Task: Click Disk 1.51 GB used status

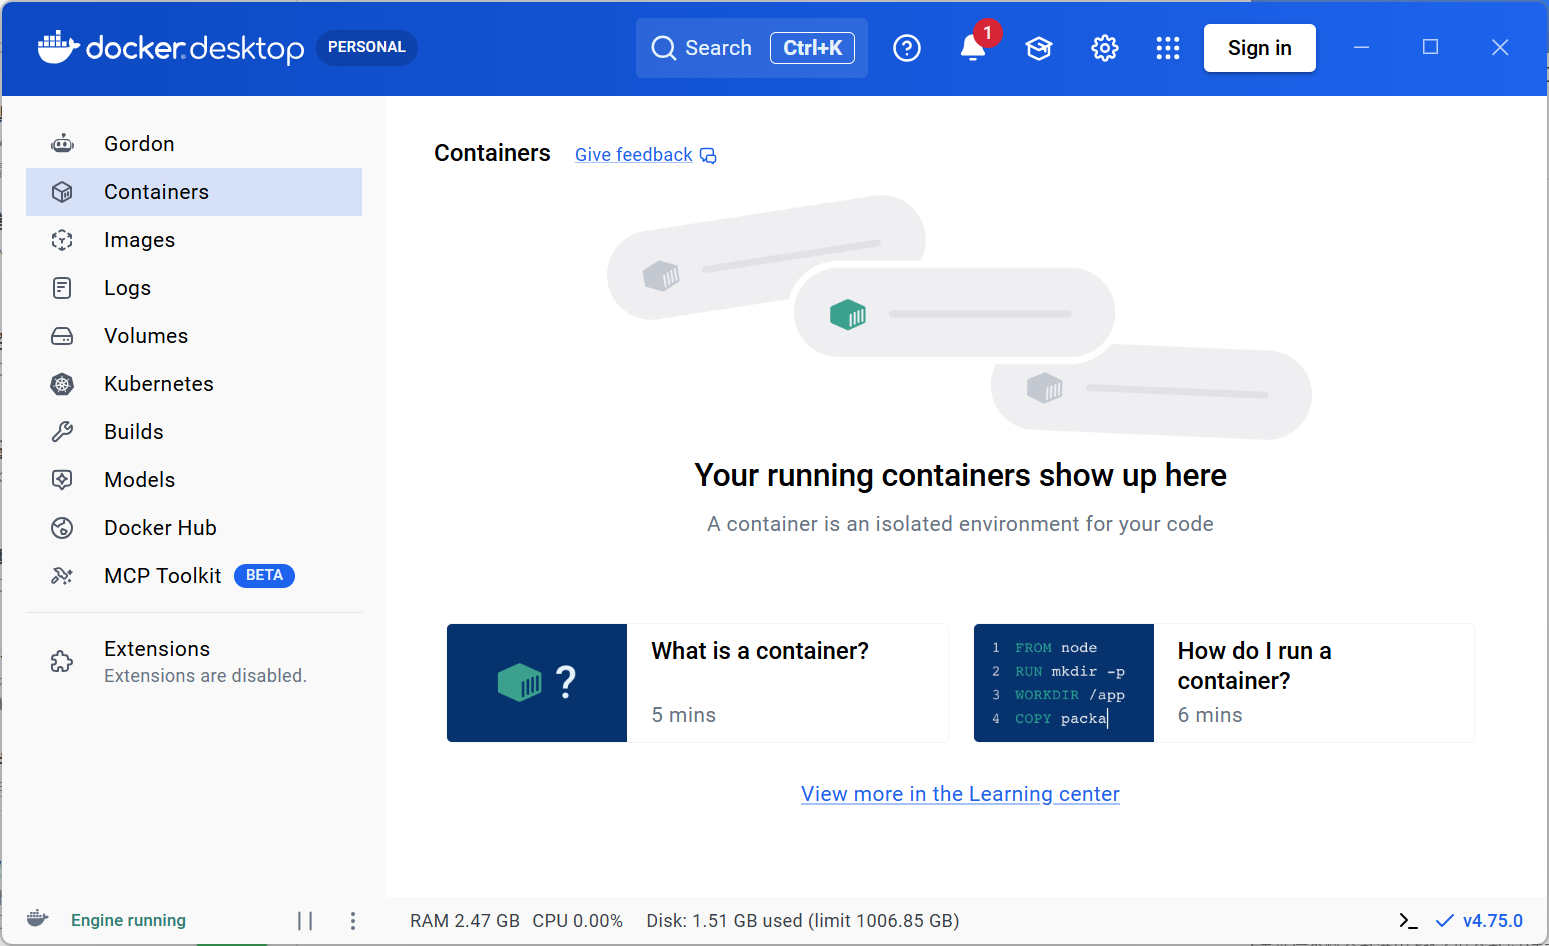Action: (x=803, y=921)
